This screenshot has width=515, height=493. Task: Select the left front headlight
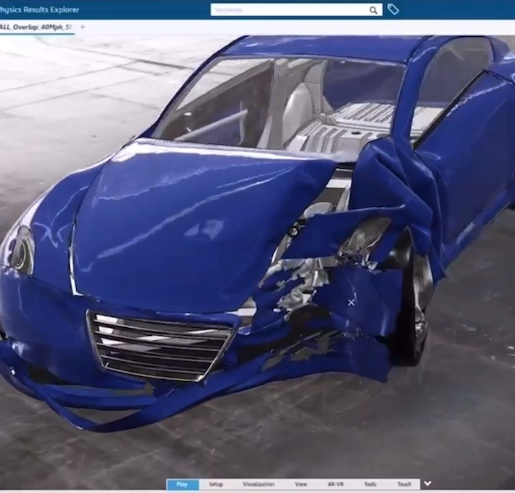pos(21,251)
